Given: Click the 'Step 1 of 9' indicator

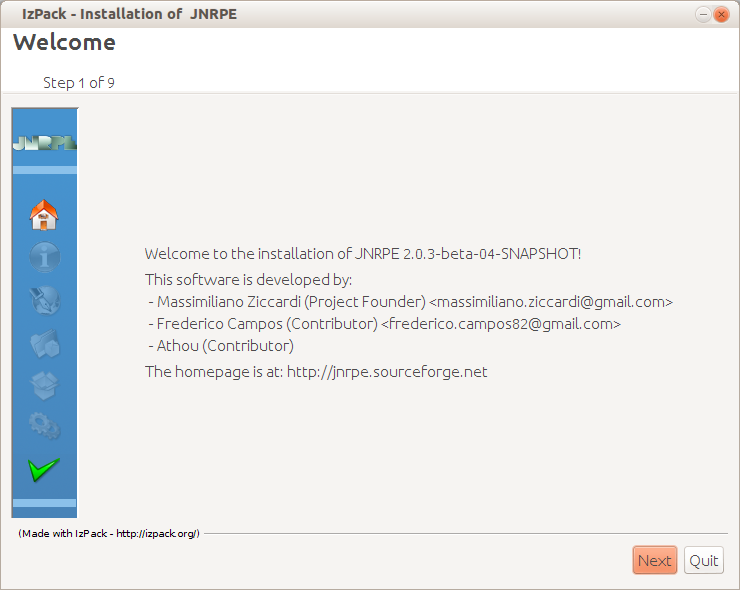Looking at the screenshot, I should pyautogui.click(x=79, y=83).
